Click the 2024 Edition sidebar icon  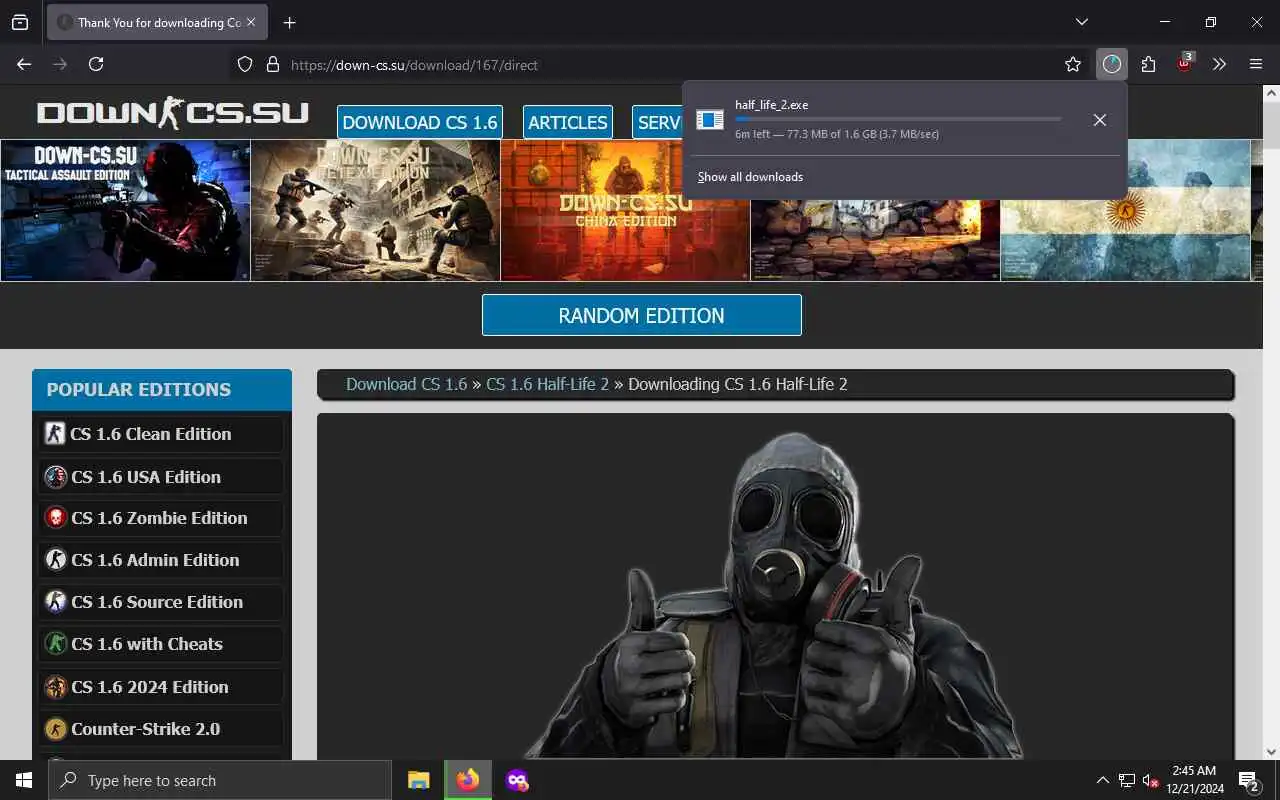(x=55, y=687)
